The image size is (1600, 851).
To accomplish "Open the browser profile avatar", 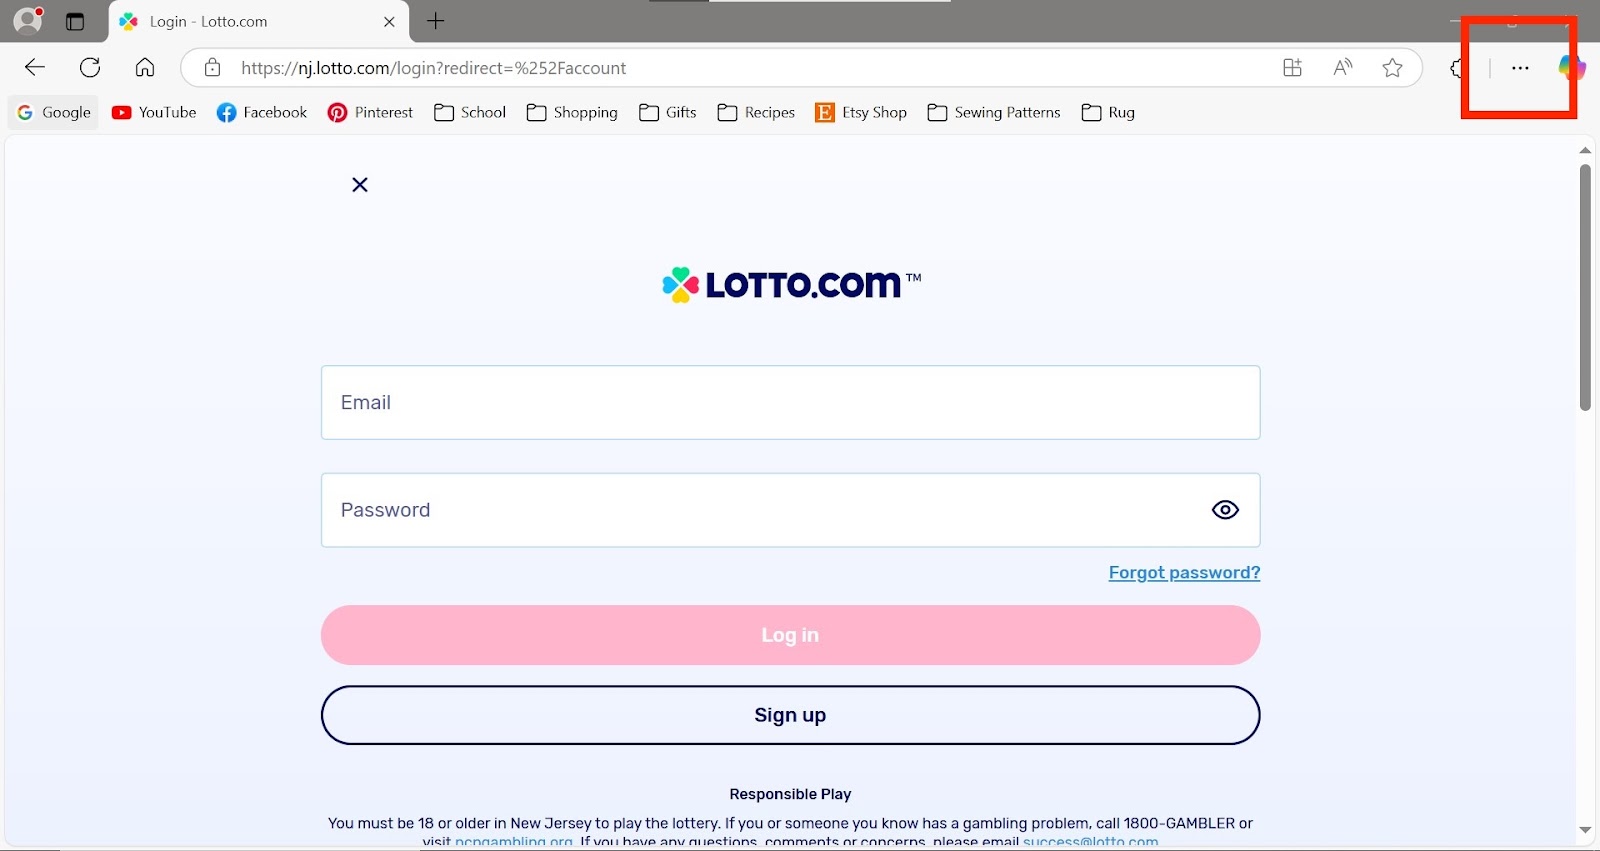I will click(28, 20).
